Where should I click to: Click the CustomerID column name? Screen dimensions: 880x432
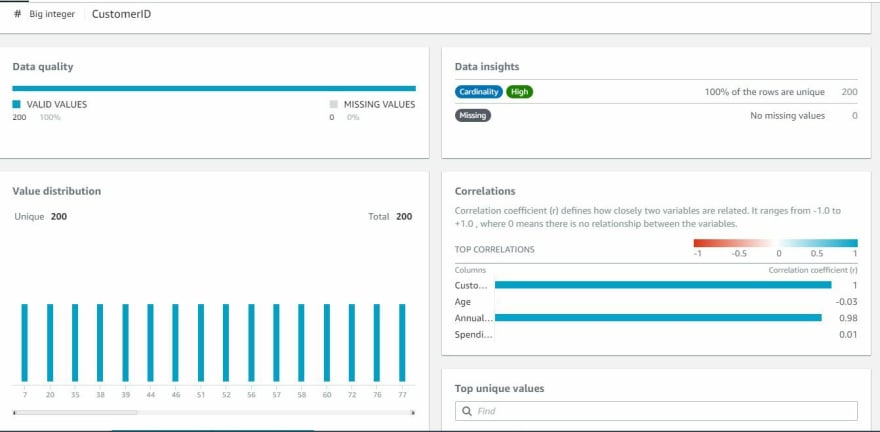pos(121,15)
